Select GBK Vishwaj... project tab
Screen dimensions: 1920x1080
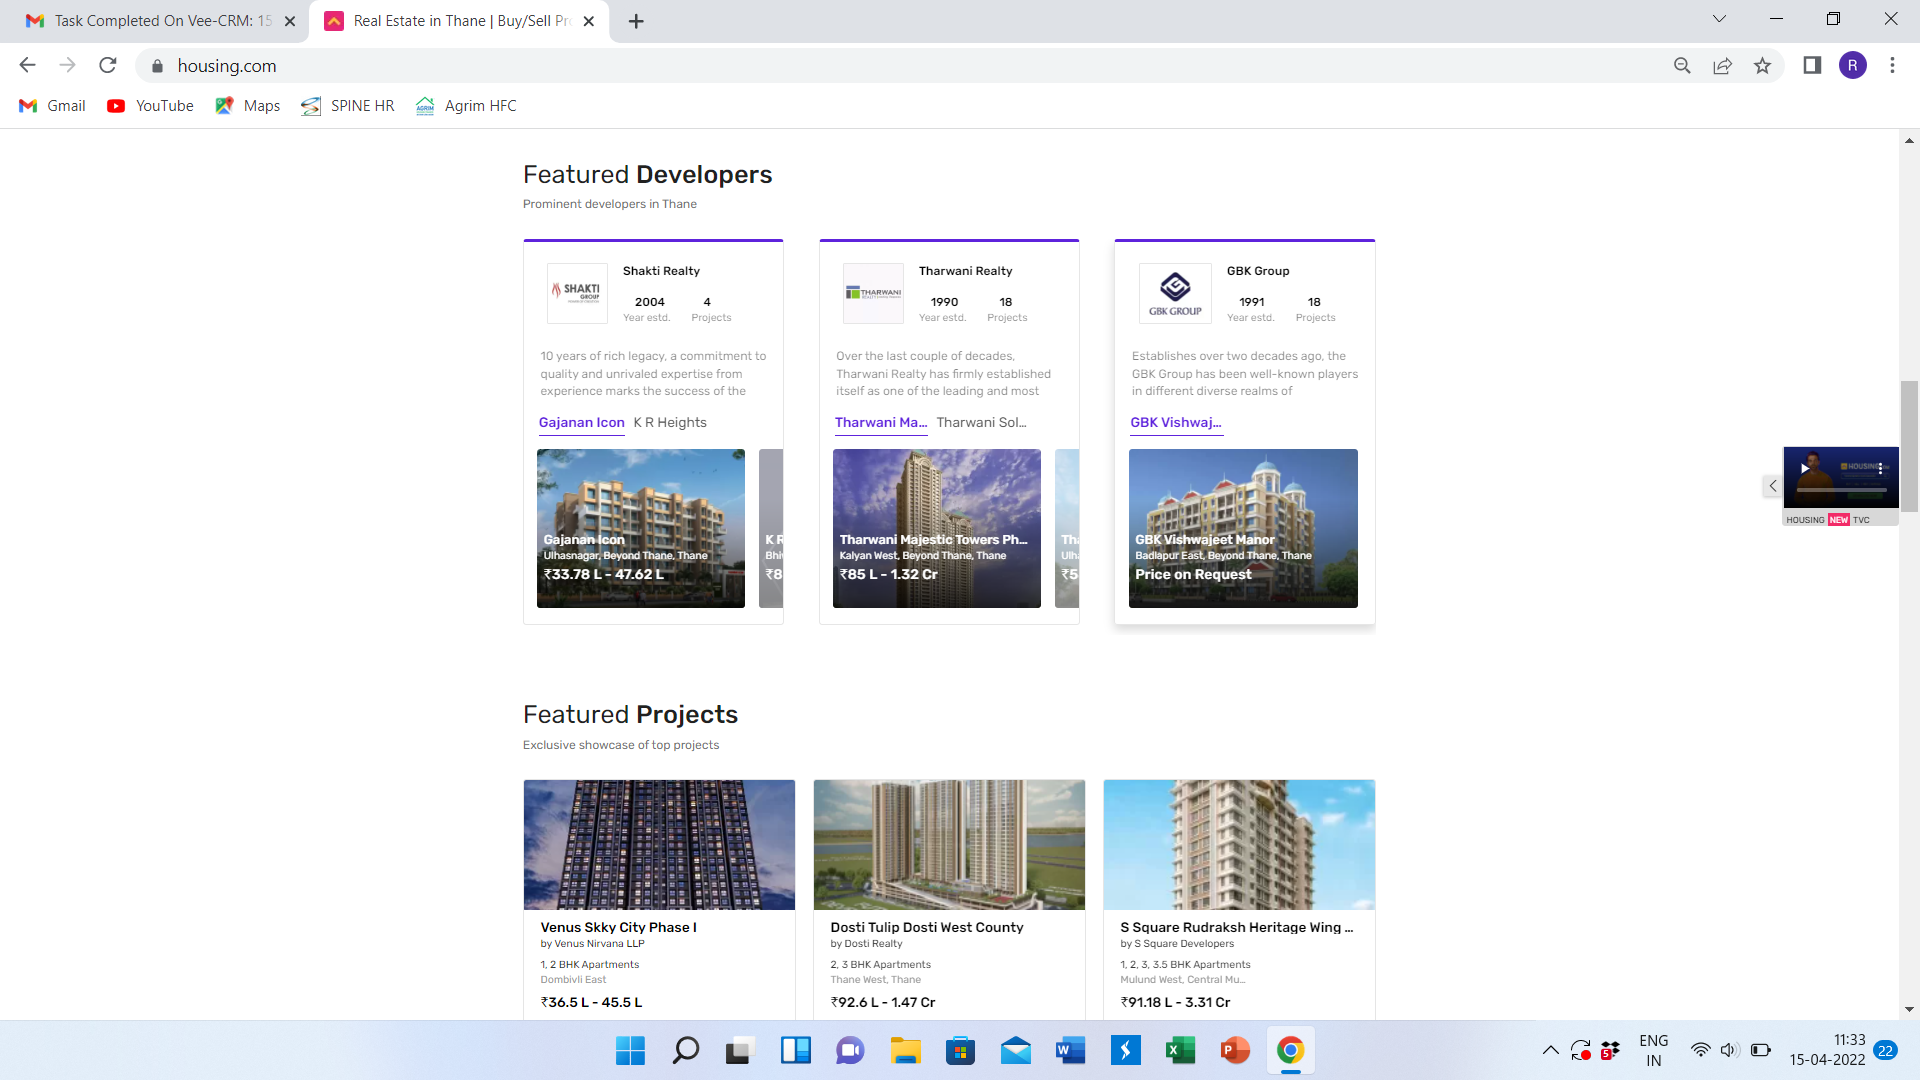[x=1175, y=423]
